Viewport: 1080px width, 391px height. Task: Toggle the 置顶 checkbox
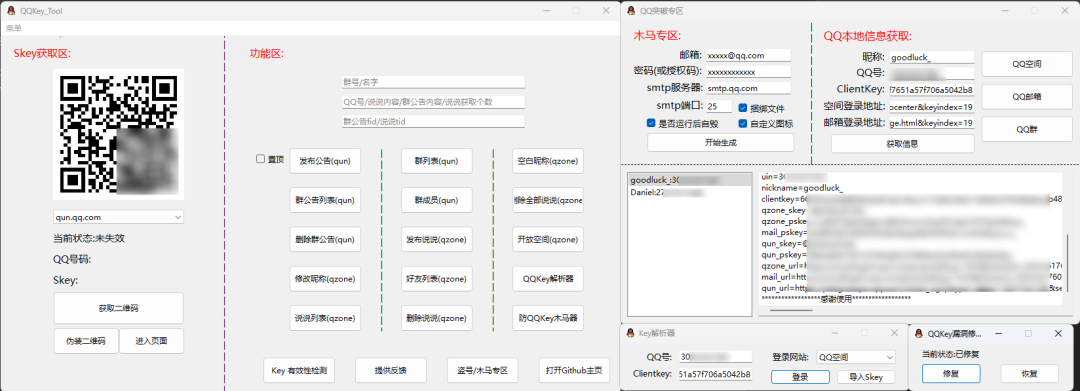tap(260, 159)
